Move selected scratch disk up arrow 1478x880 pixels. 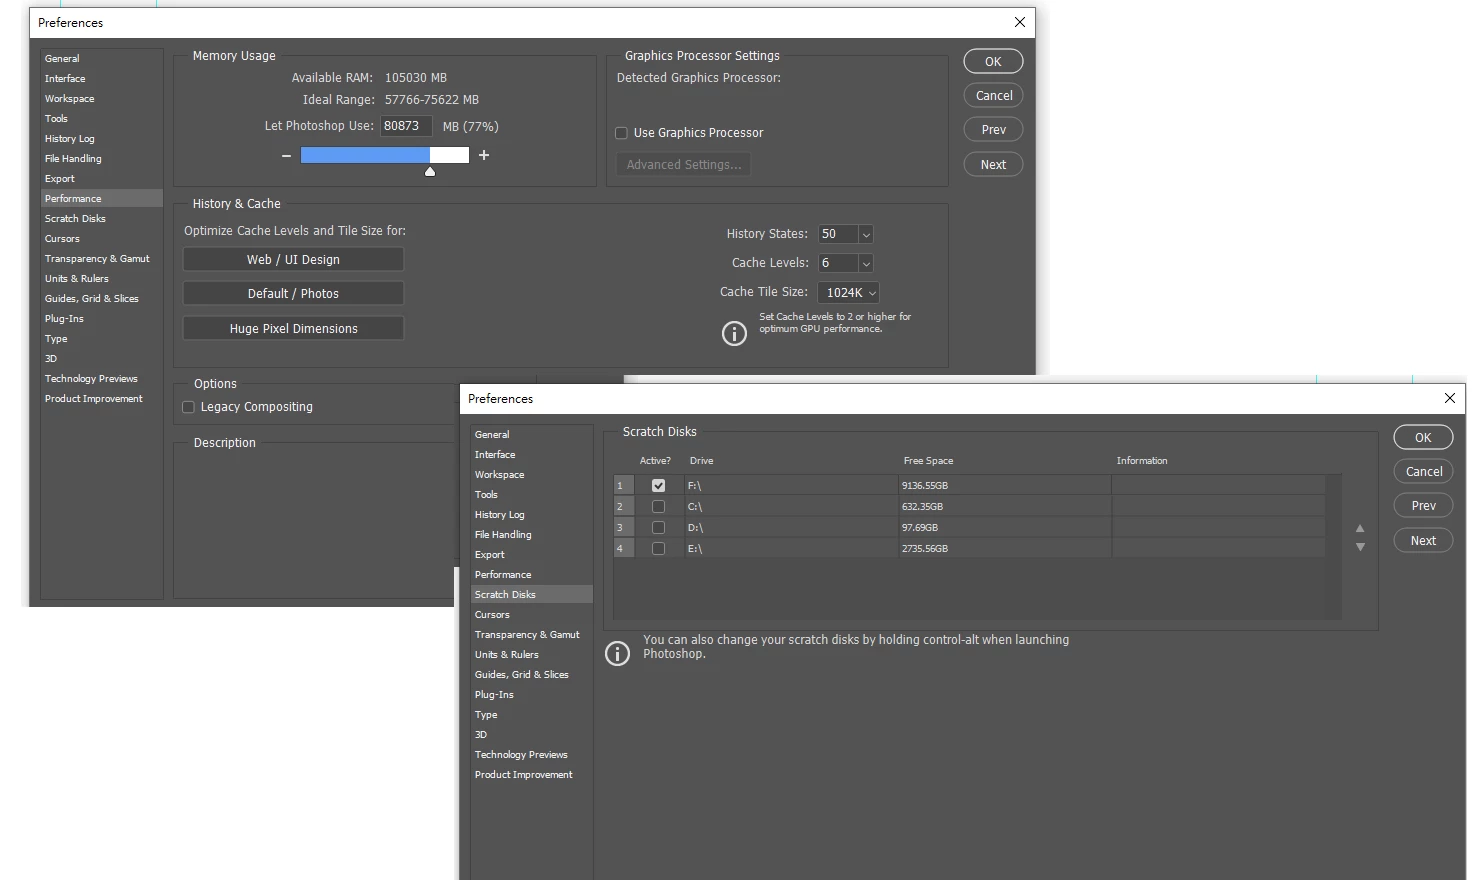(x=1360, y=528)
